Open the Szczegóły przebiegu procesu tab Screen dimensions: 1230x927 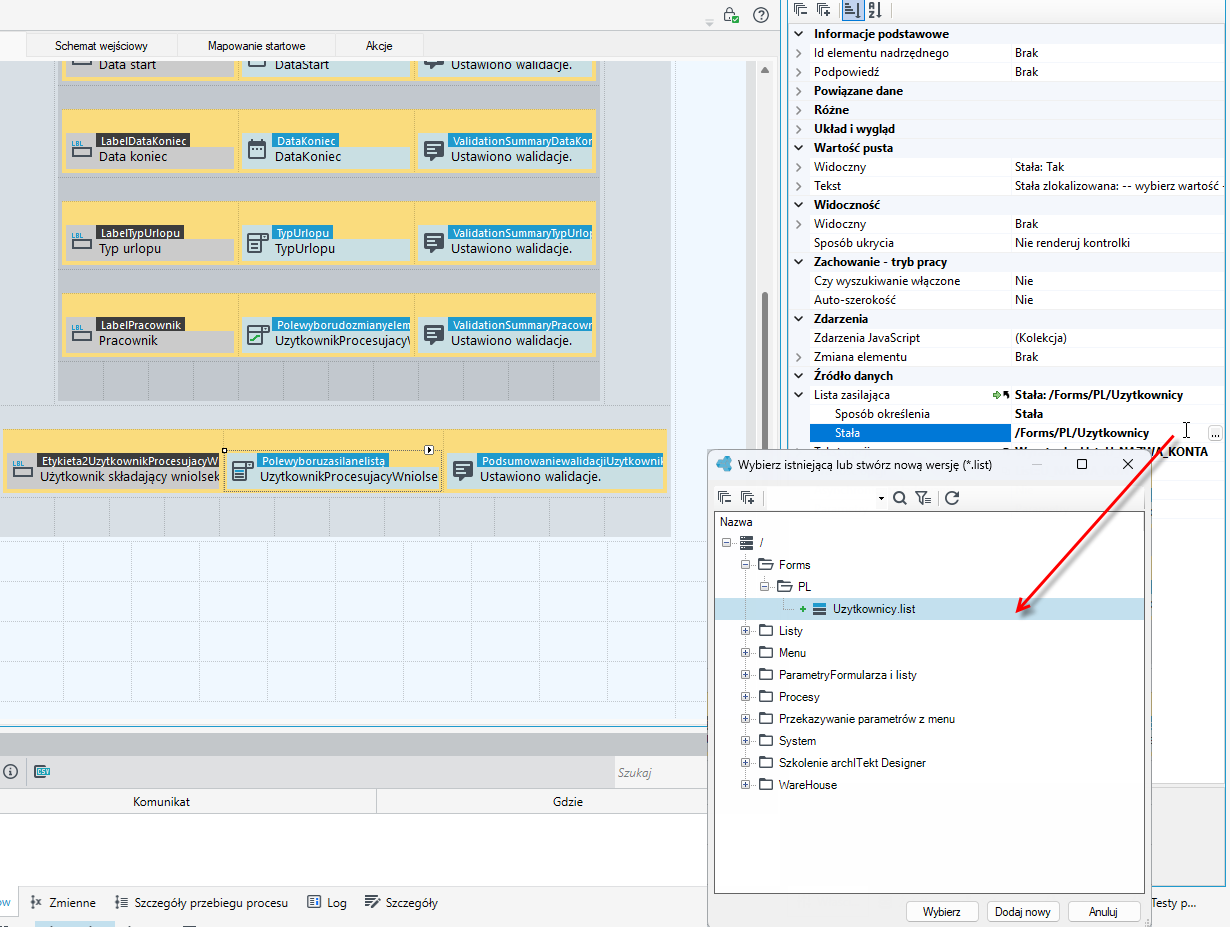pos(201,903)
